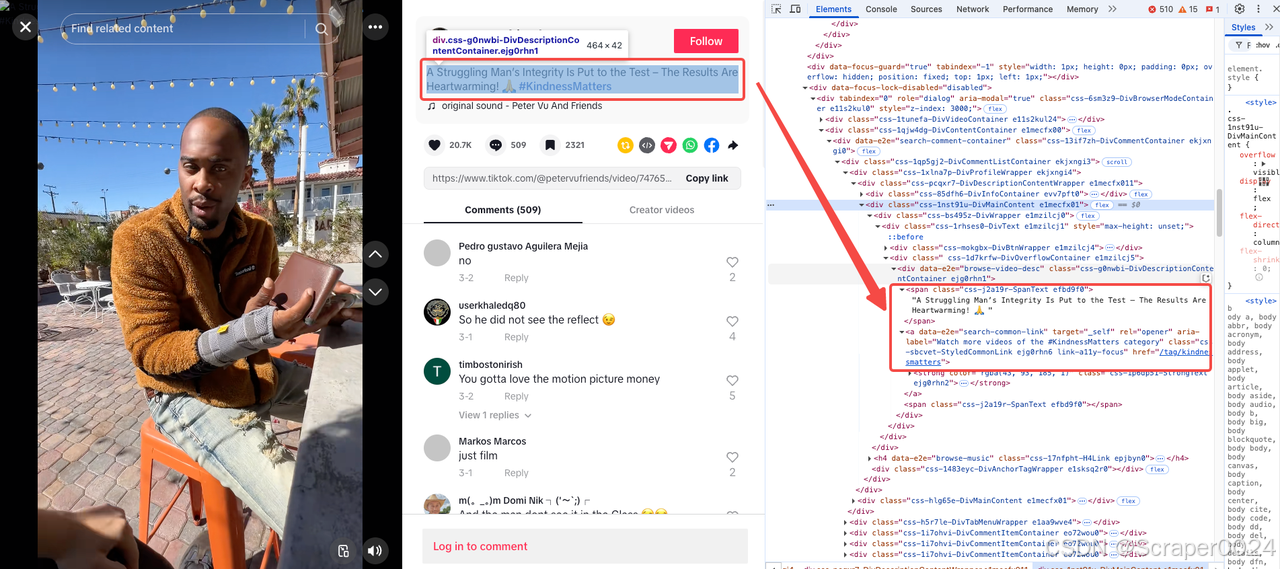The width and height of the screenshot is (1280, 569).
Task: Mute the video sound
Action: (375, 550)
